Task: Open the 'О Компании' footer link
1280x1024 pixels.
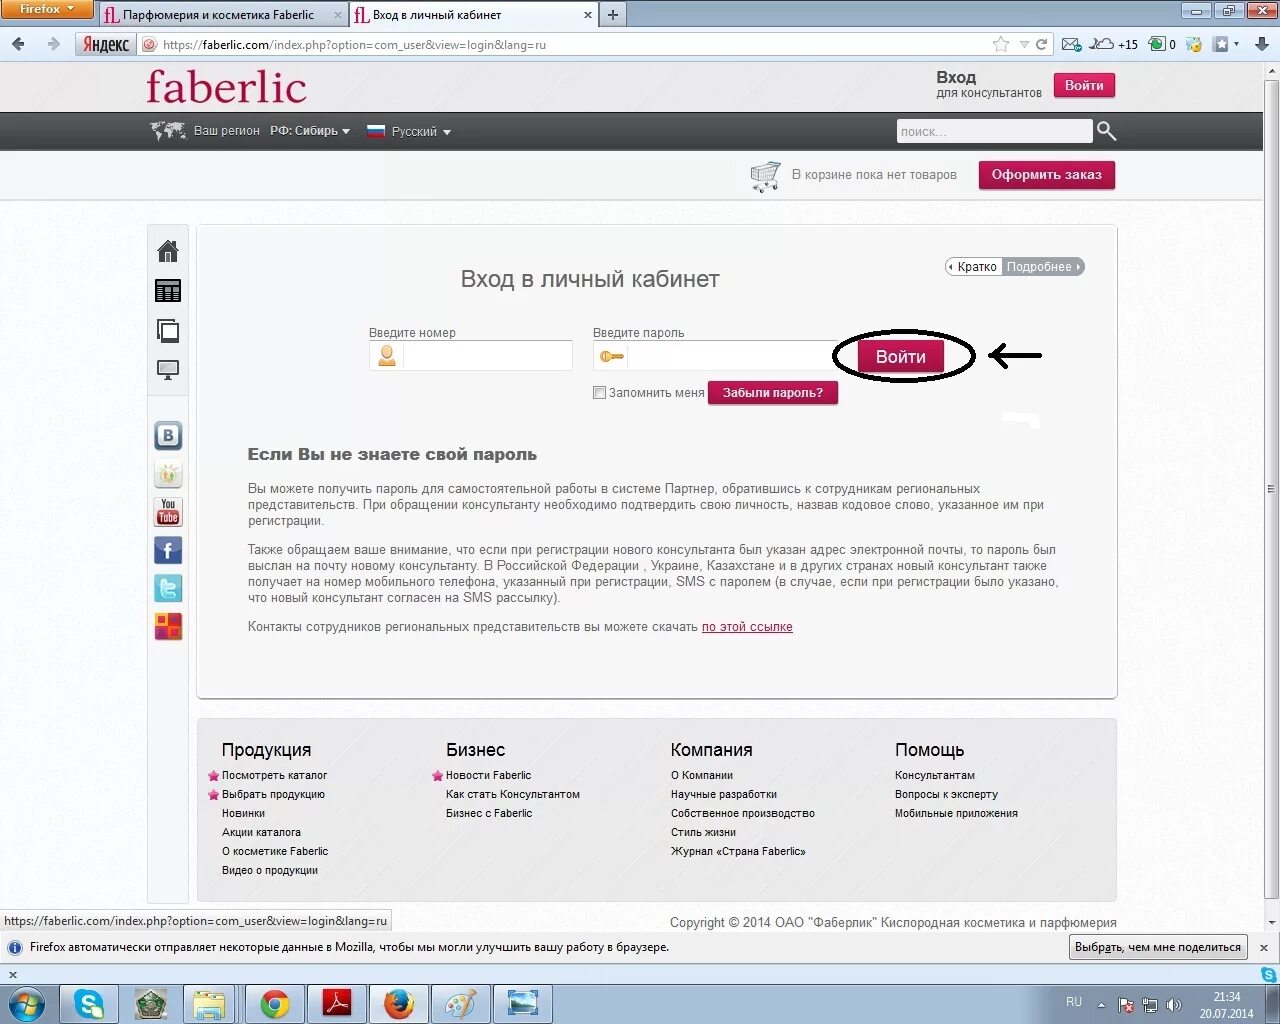Action: click(702, 775)
